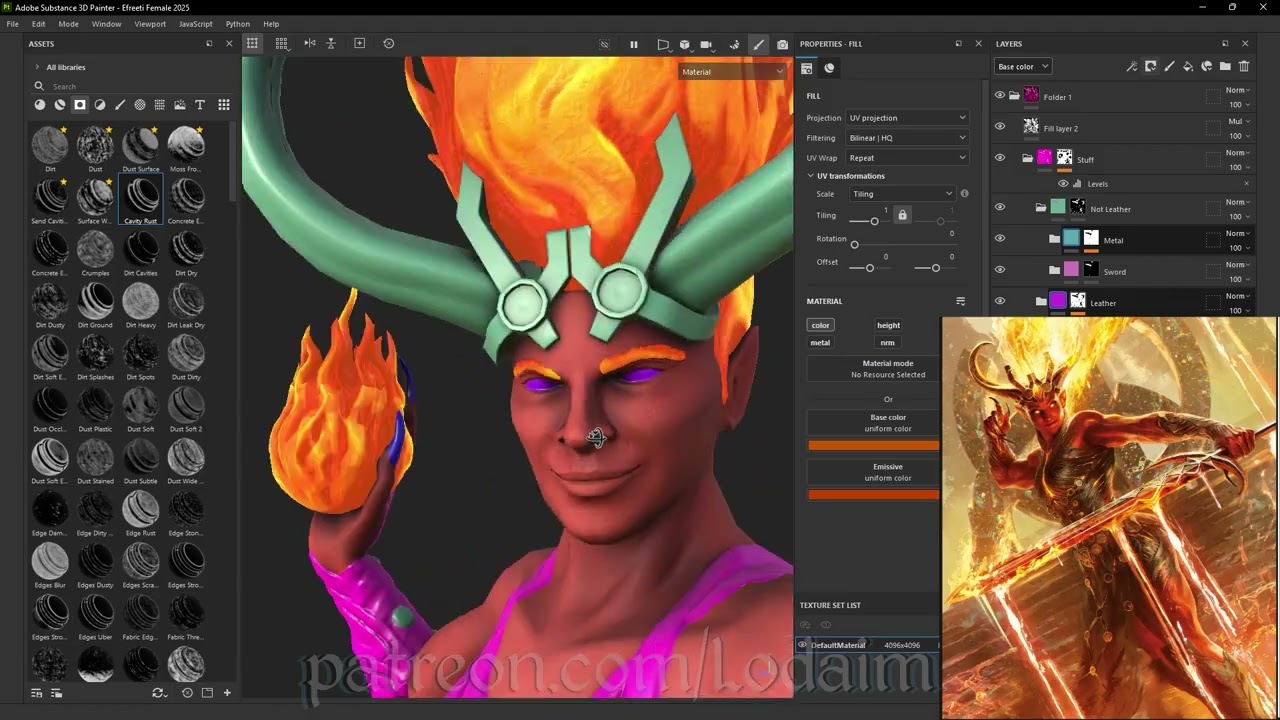The image size is (1280, 720).
Task: Add effect with the magic wand icon in Layers
Action: pos(1131,66)
